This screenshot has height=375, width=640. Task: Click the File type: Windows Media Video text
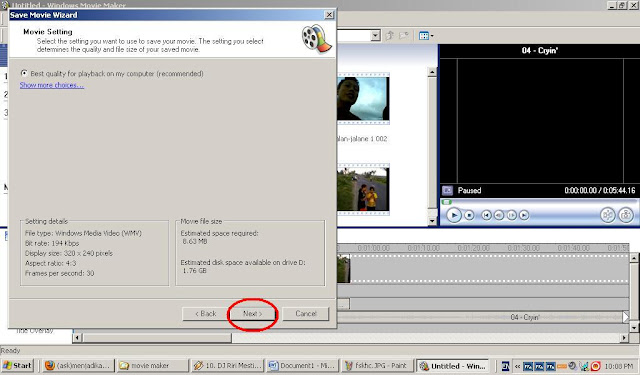[x=83, y=233]
